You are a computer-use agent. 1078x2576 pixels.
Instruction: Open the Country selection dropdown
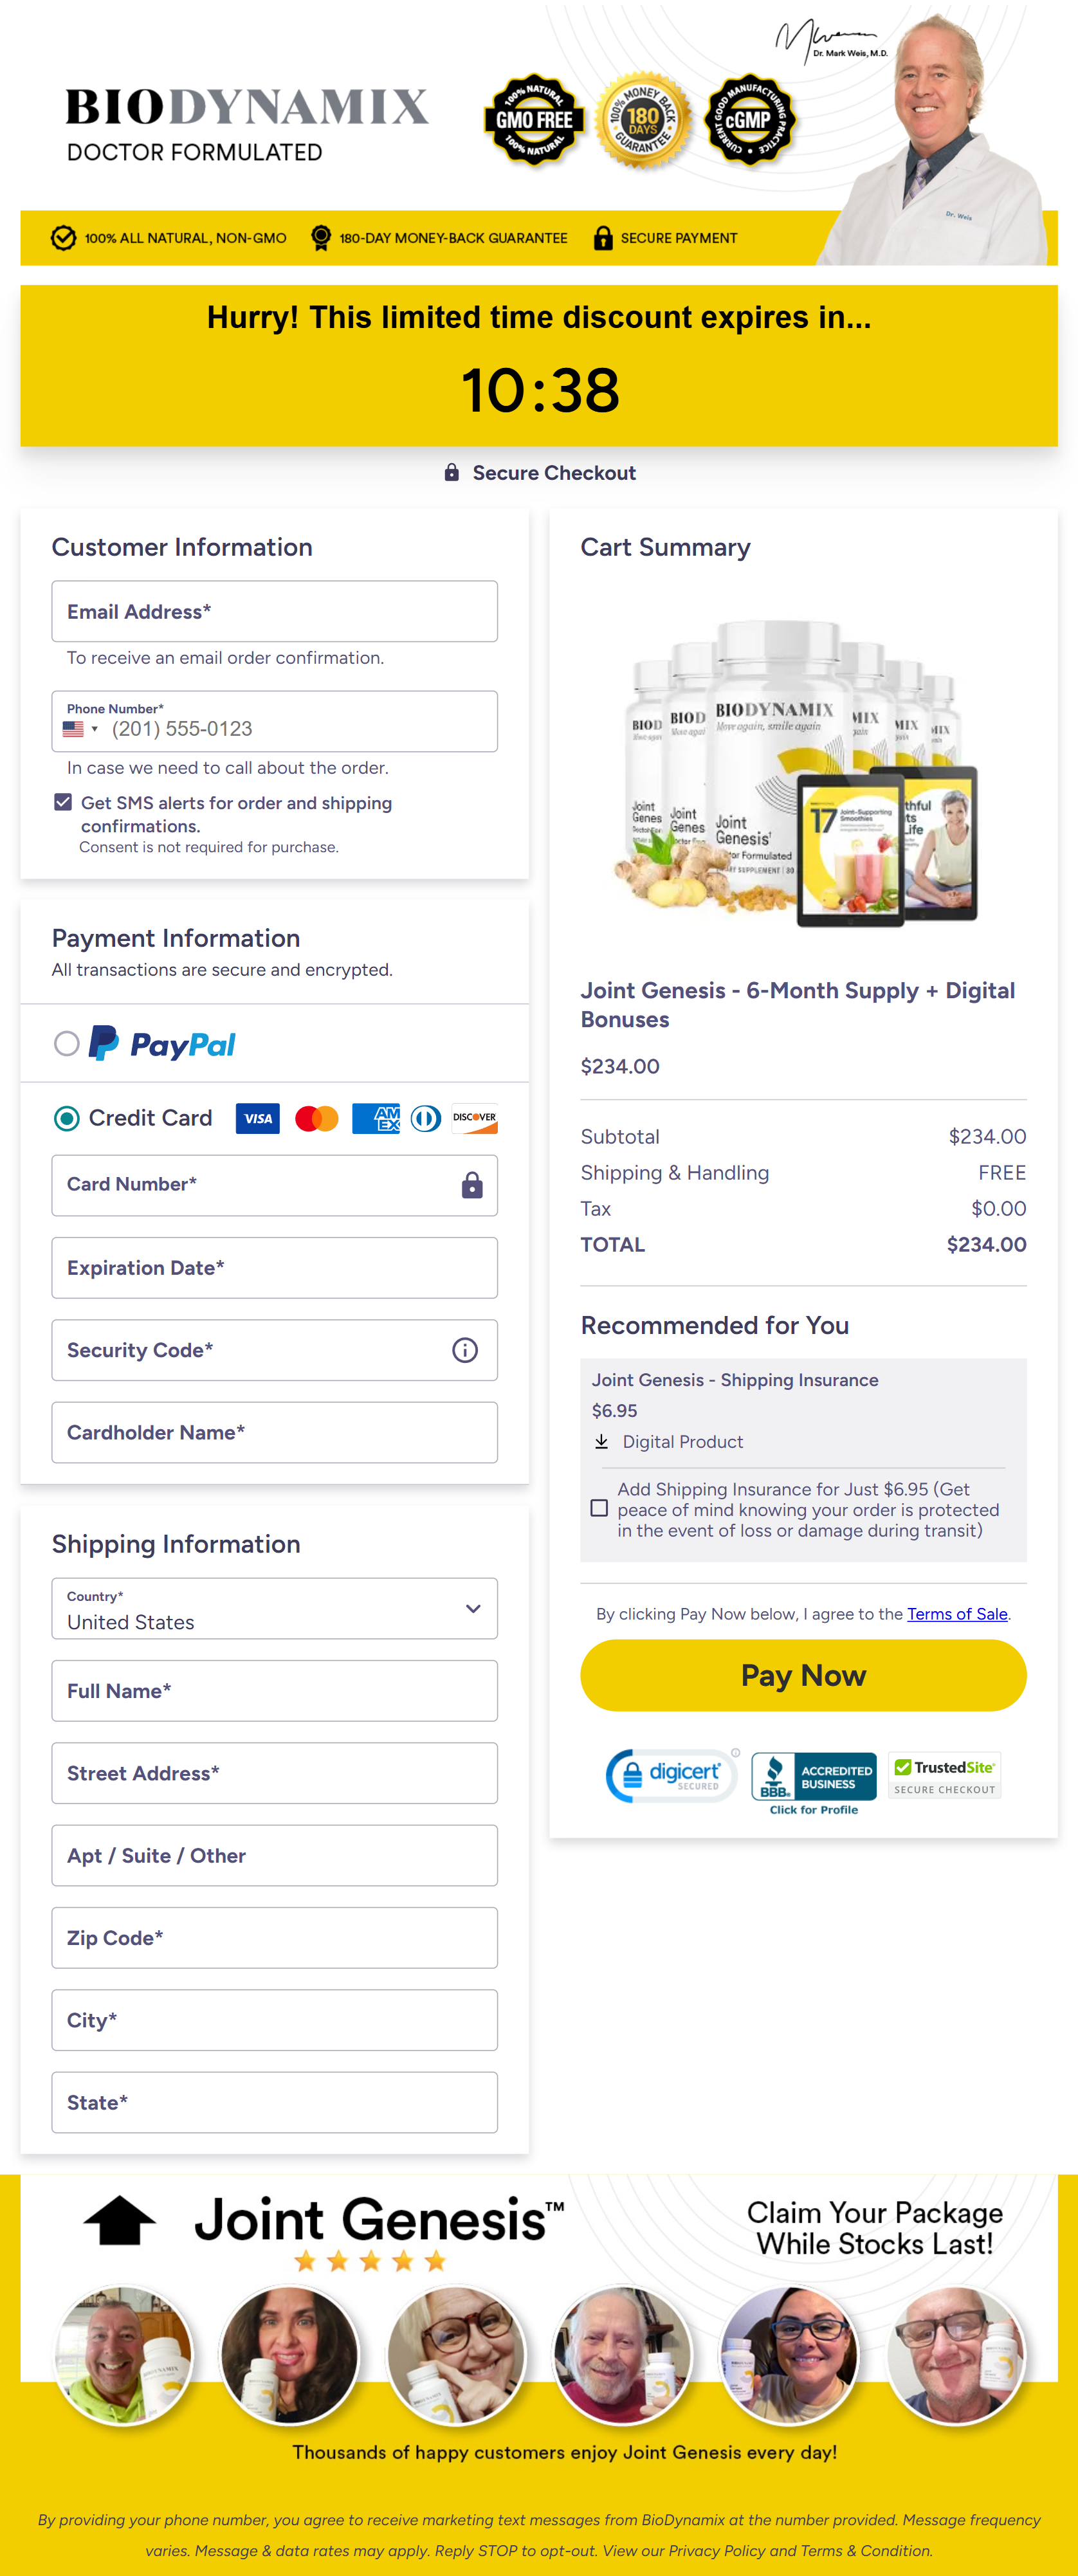pyautogui.click(x=474, y=1608)
